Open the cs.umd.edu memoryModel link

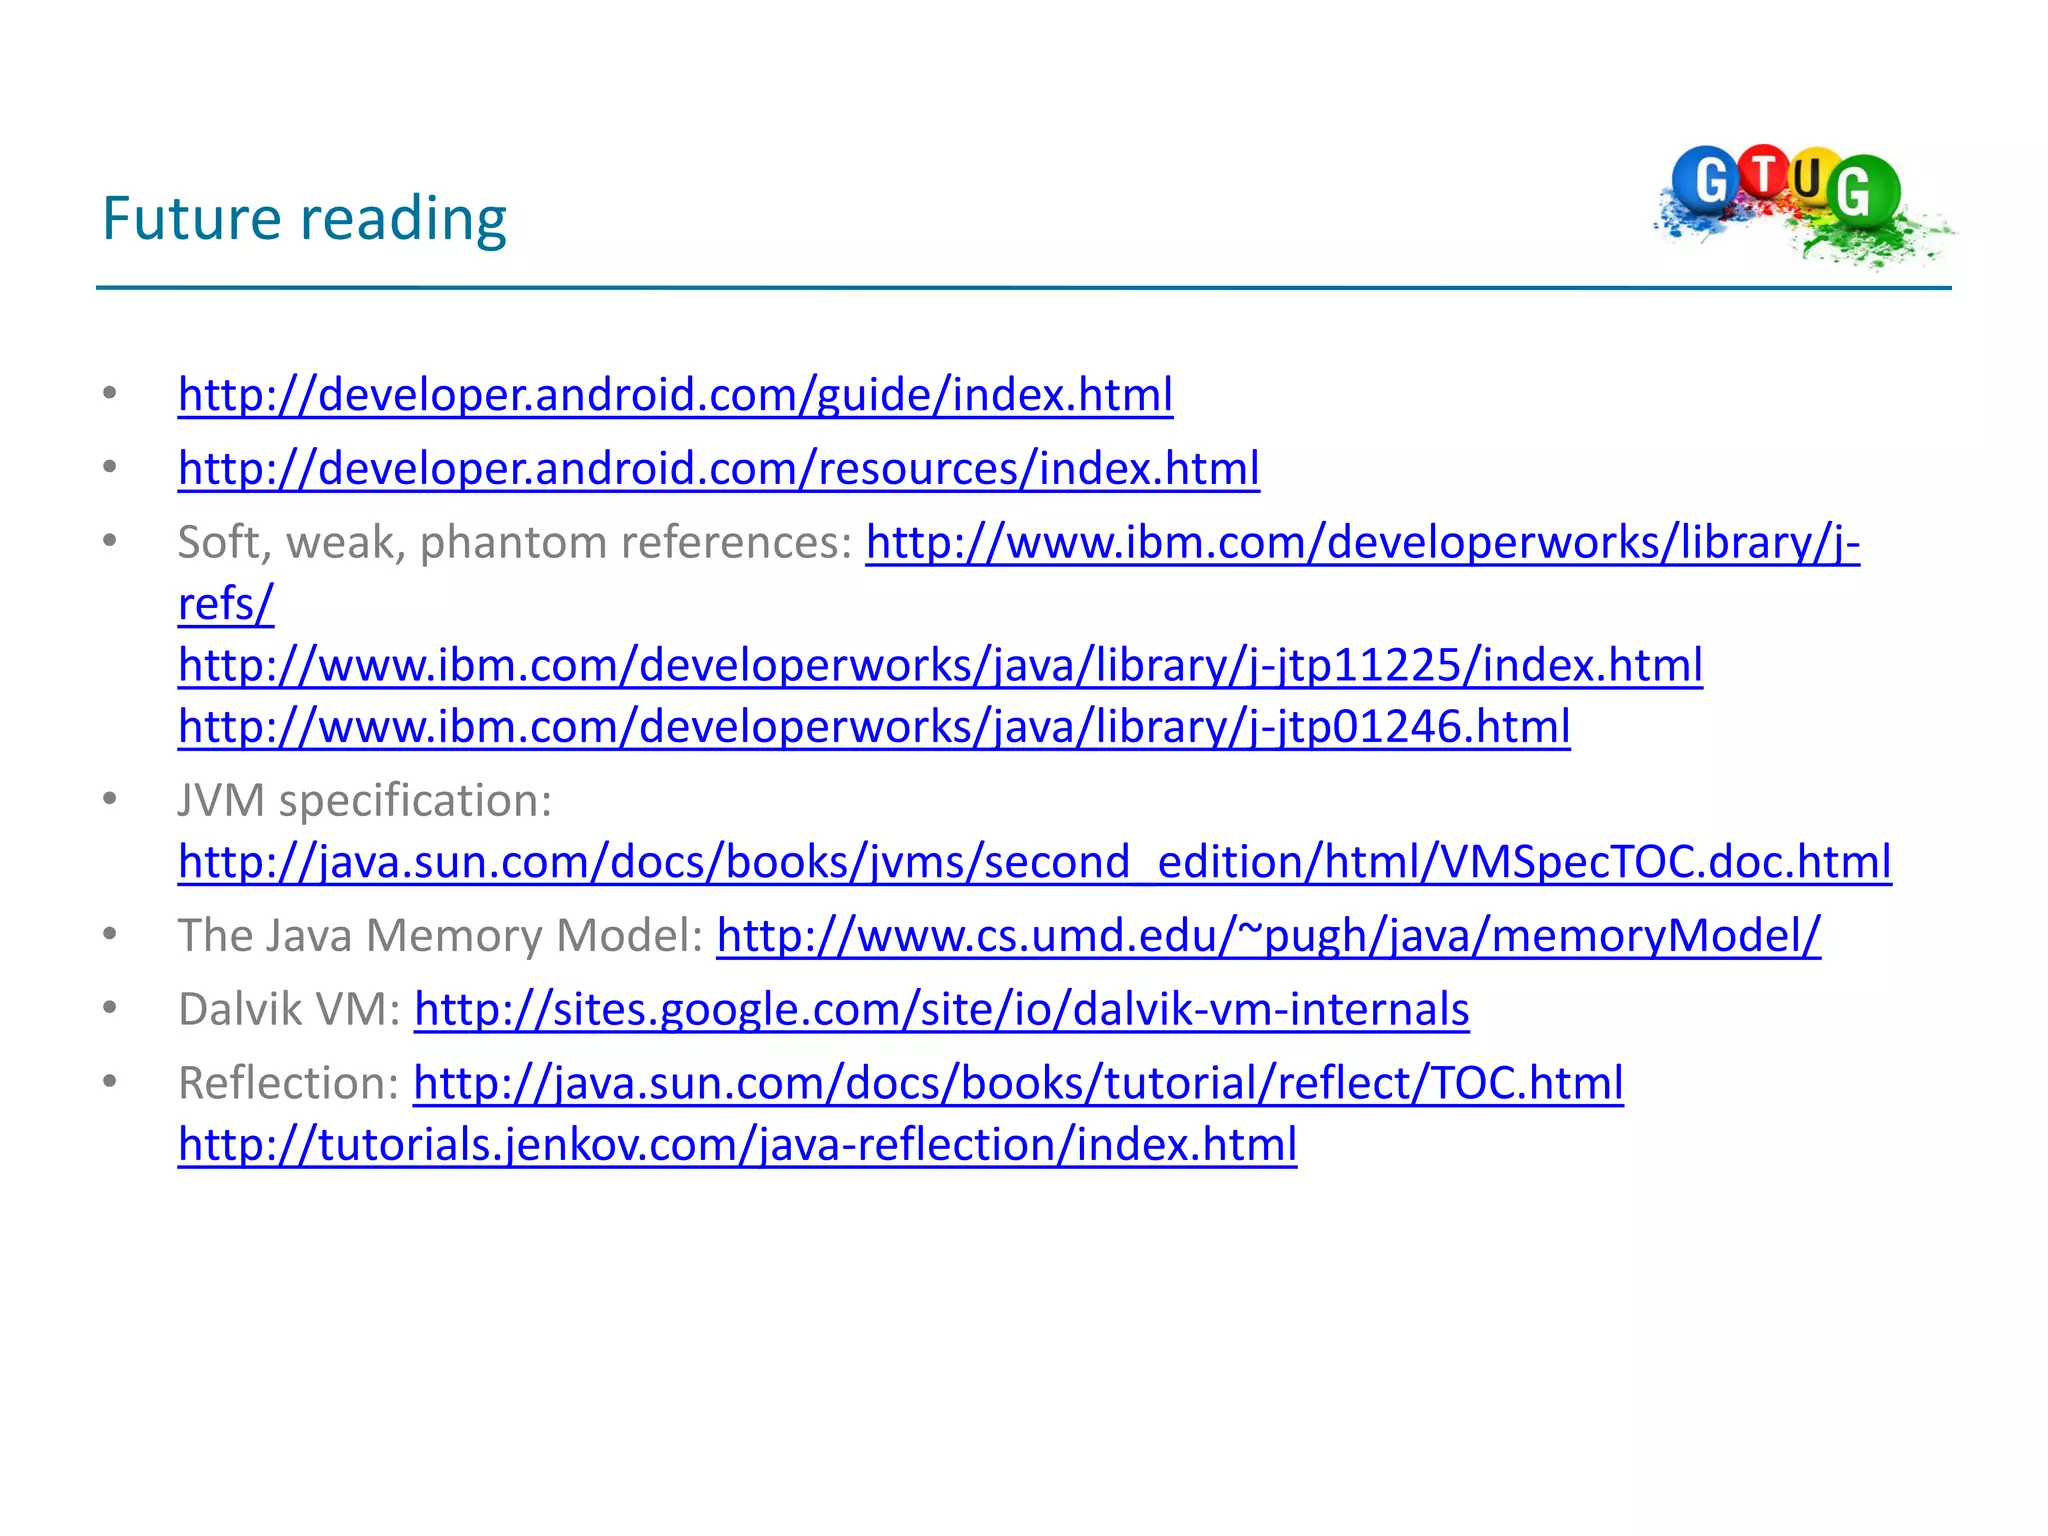1268,937
